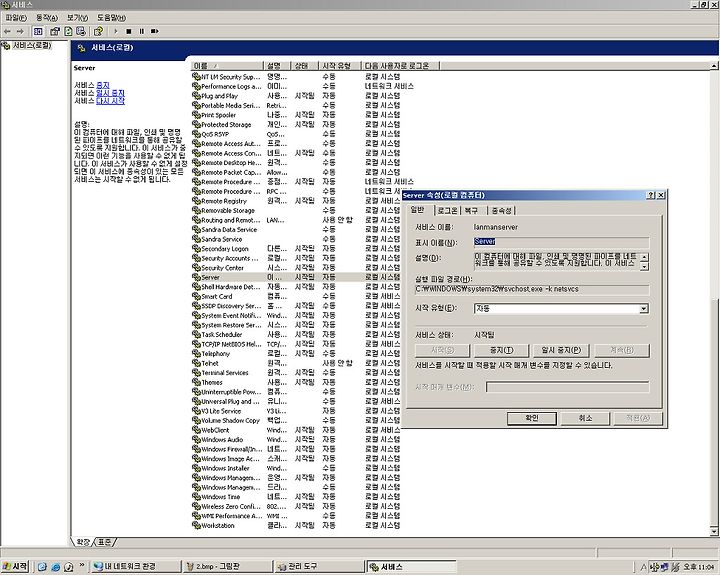Click the 중지 link in left description pane
This screenshot has width=720, height=575.
103,85
